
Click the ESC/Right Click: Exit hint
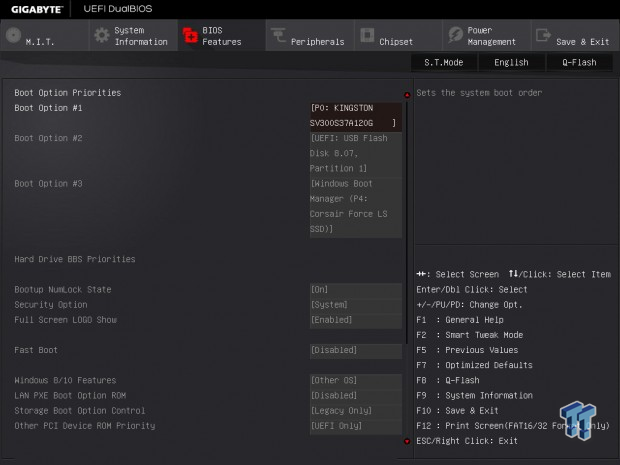(x=467, y=441)
